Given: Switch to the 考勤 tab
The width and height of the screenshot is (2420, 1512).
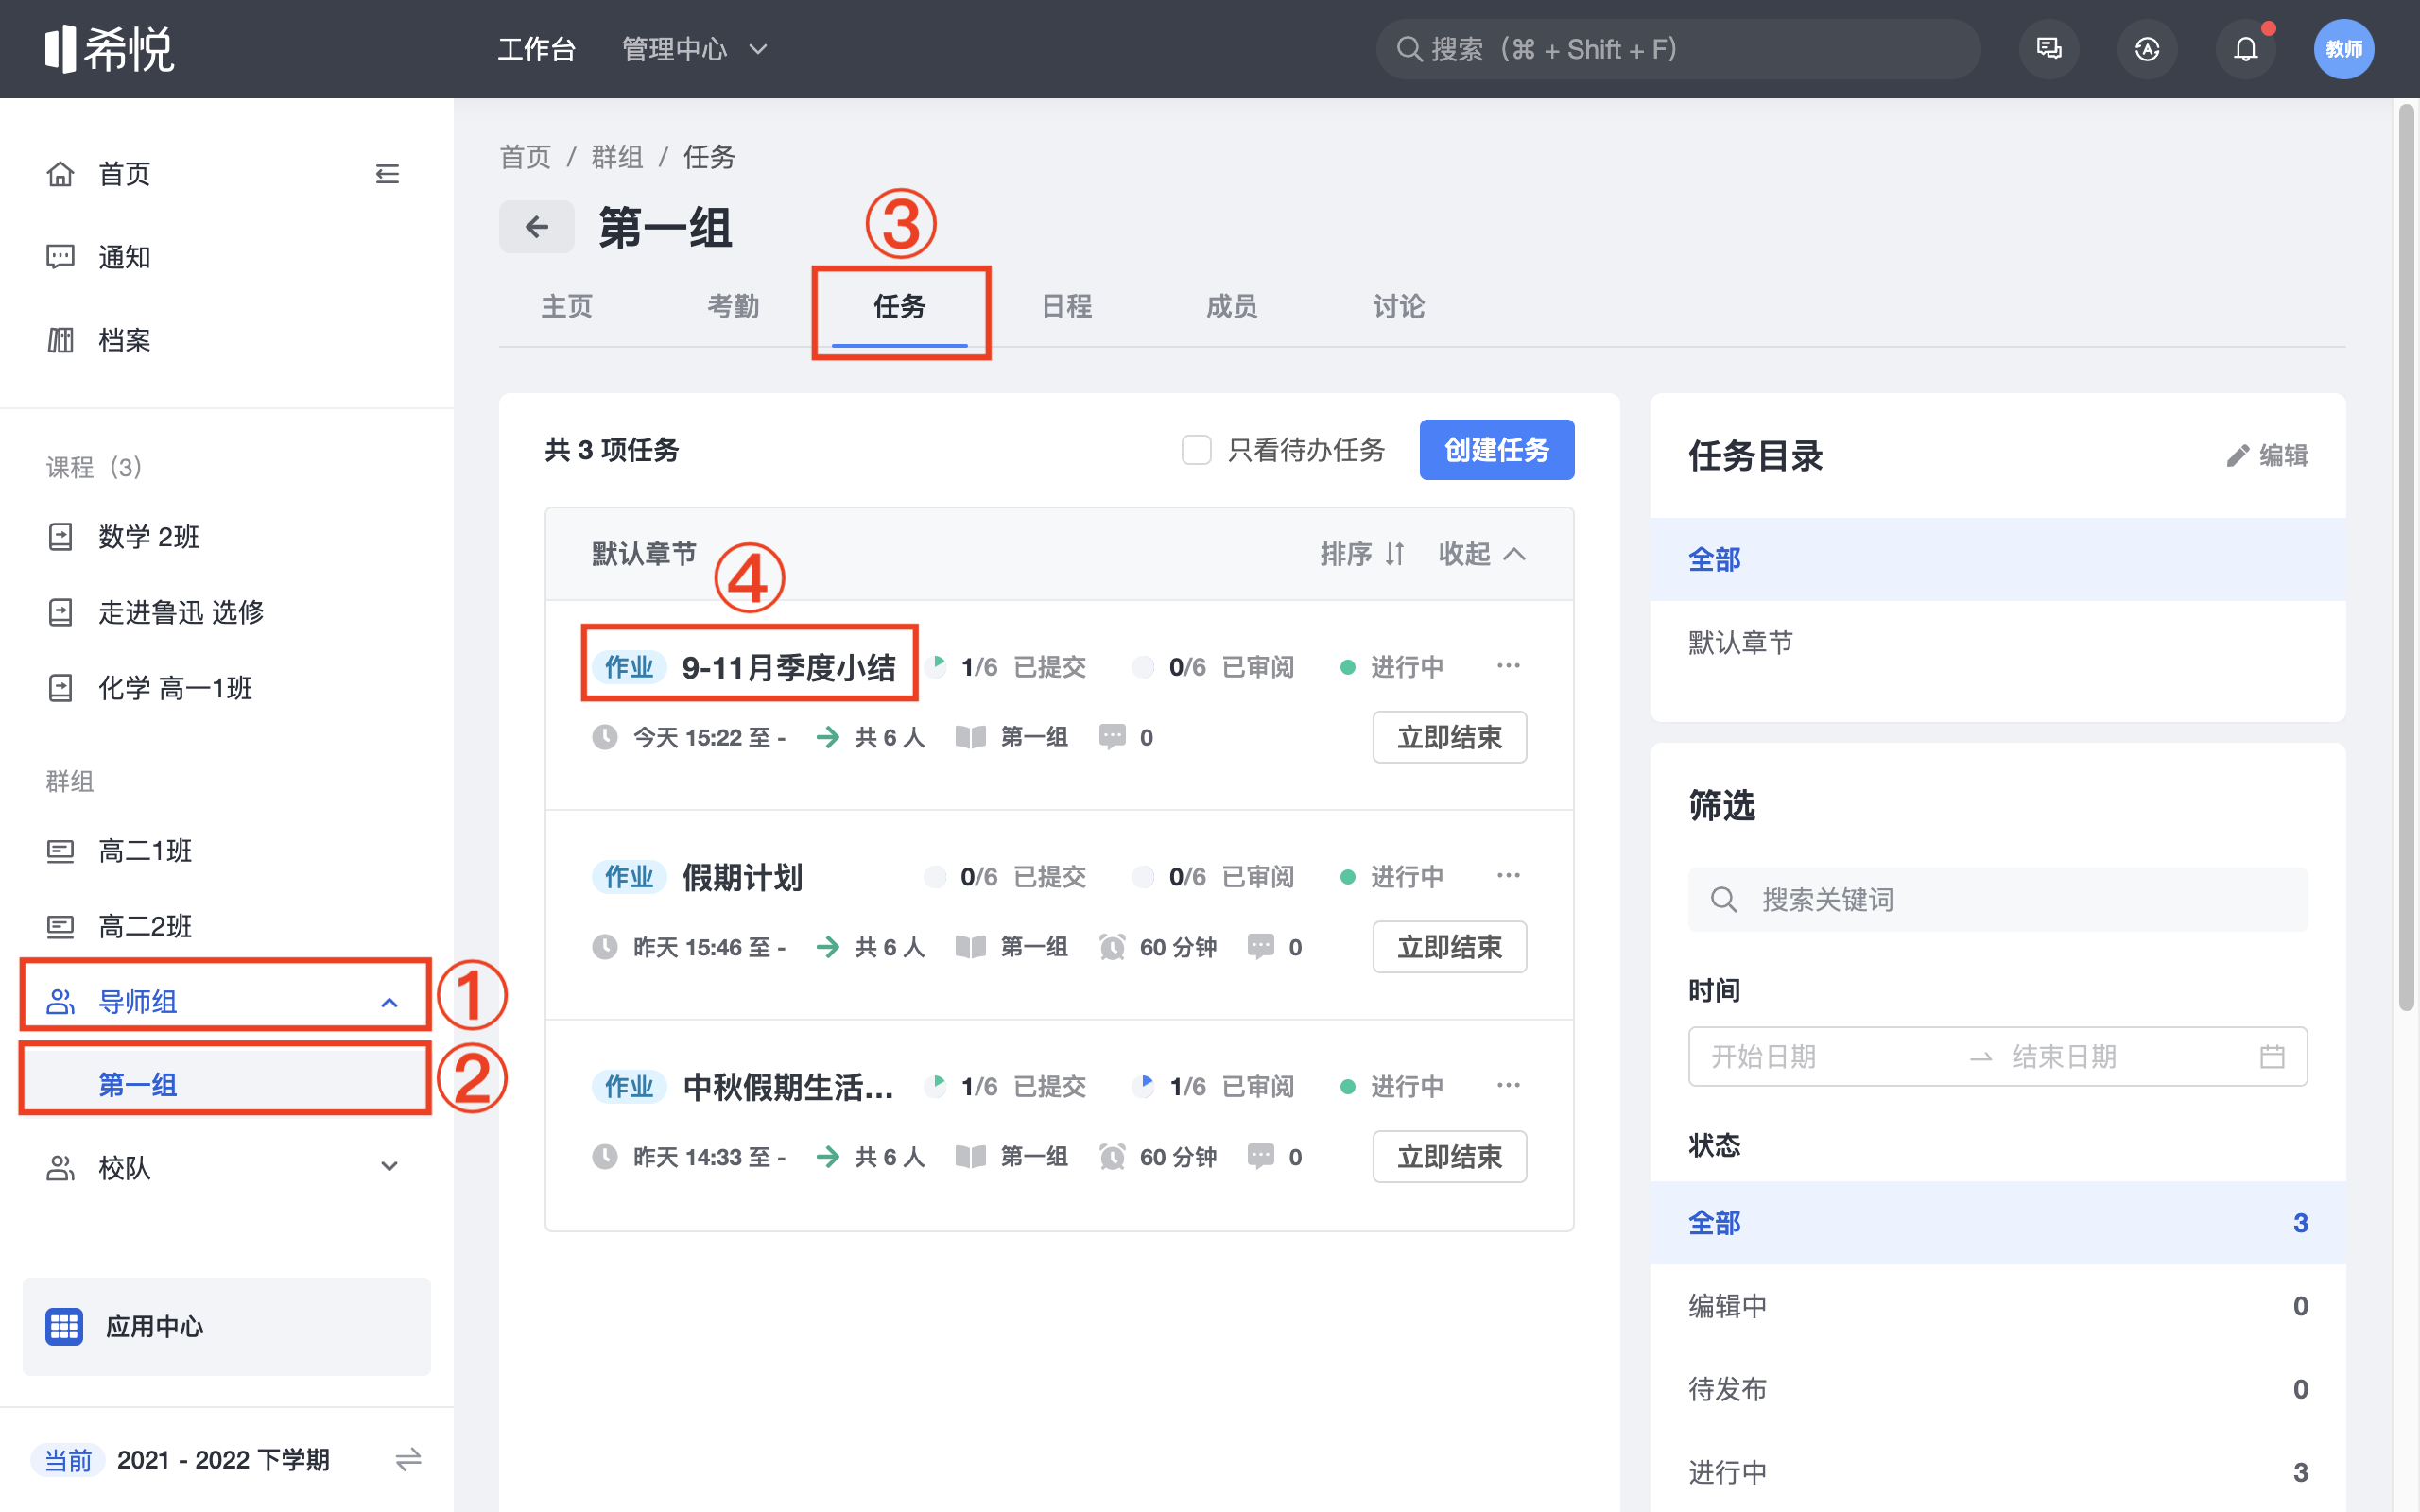Looking at the screenshot, I should tap(733, 306).
